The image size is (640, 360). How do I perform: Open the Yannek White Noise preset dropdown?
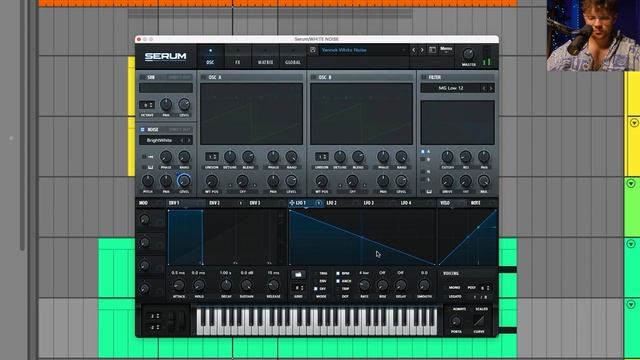coord(363,50)
